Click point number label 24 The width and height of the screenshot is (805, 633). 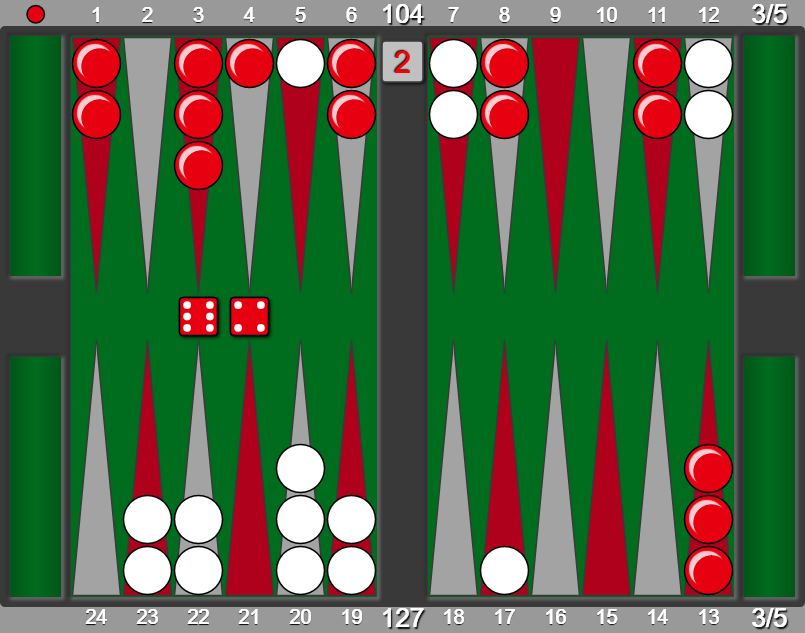pos(96,617)
